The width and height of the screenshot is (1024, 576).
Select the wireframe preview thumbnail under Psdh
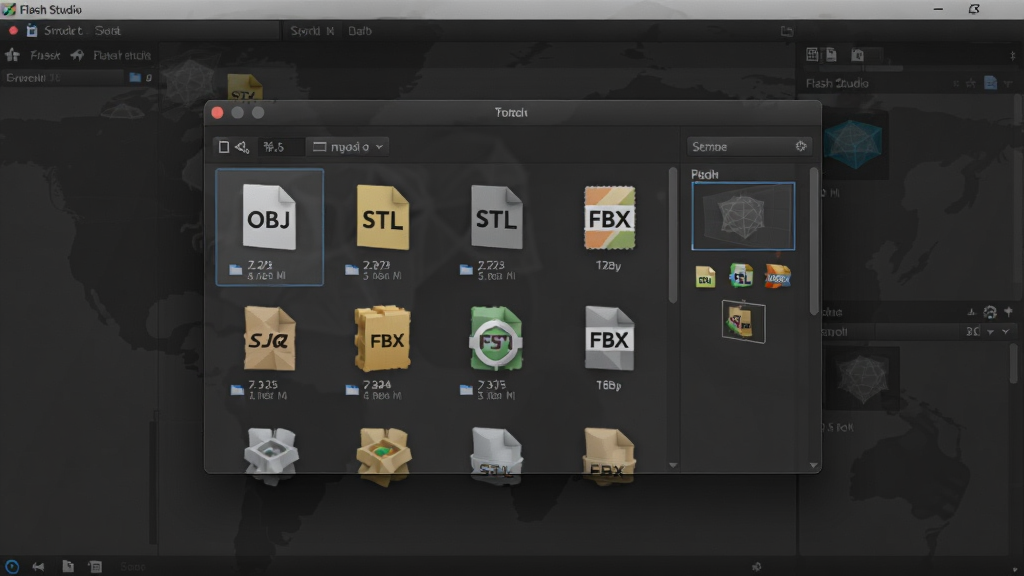point(743,216)
